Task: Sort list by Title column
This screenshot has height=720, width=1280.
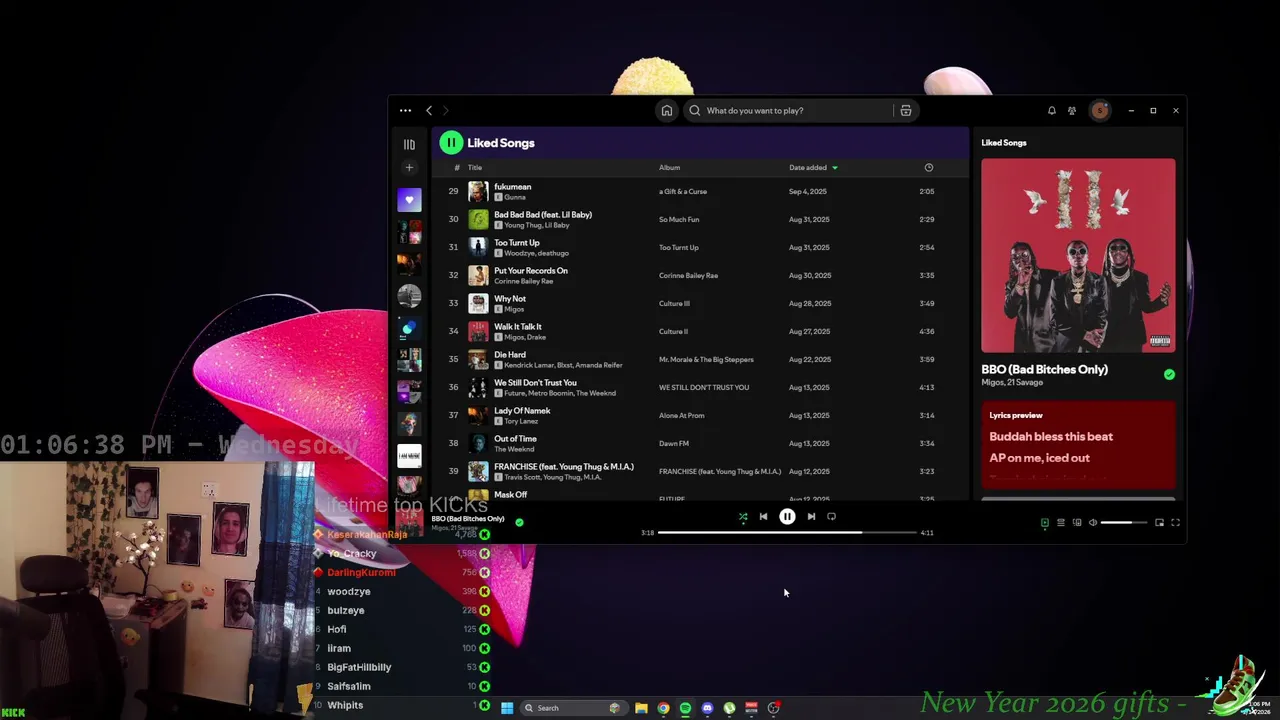Action: [475, 168]
